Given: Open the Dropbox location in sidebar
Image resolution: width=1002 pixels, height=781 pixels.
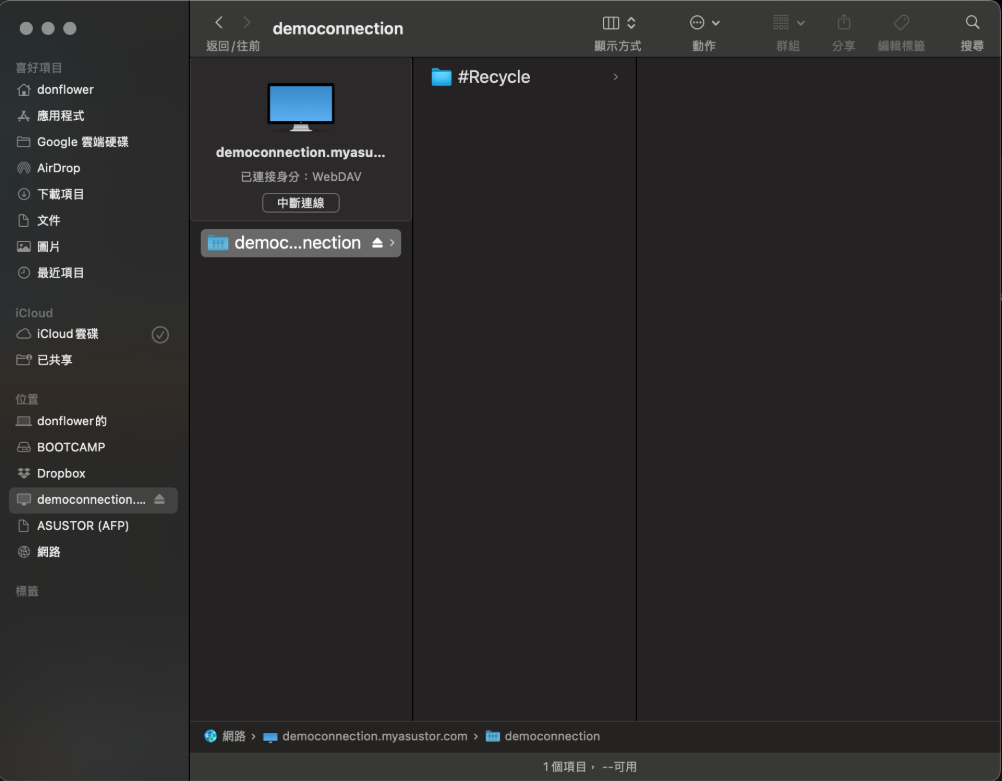Looking at the screenshot, I should coord(61,473).
